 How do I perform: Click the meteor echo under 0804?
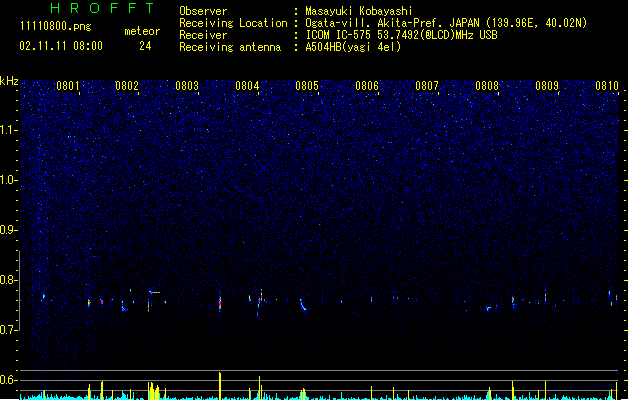point(260,302)
